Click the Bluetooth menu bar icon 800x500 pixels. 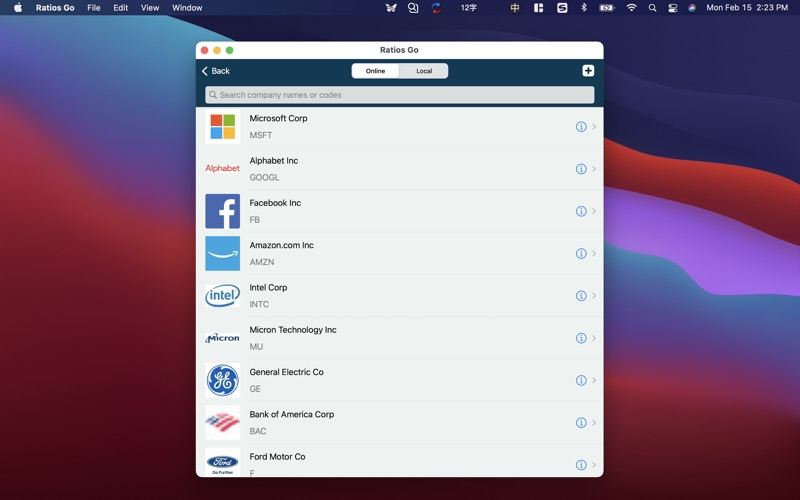coord(584,8)
